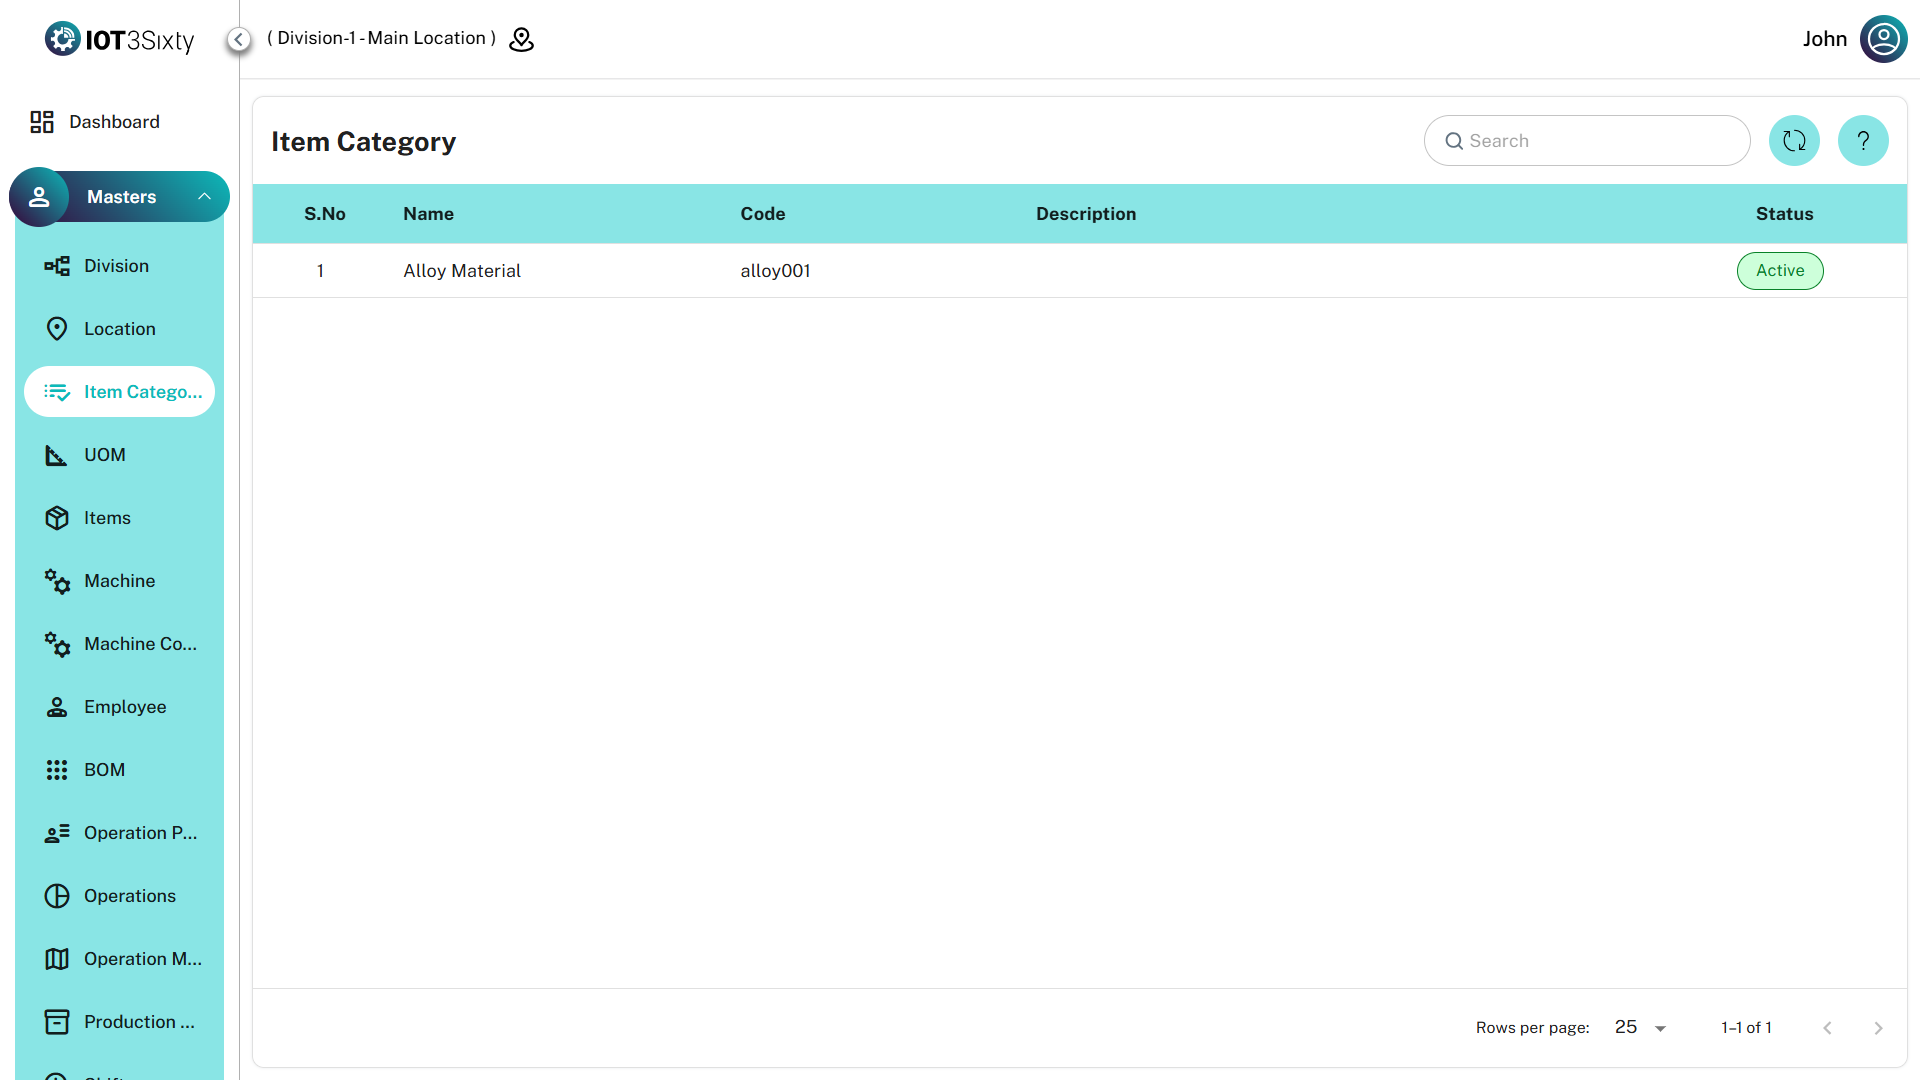This screenshot has width=1920, height=1080.
Task: Click the UOM ruler icon
Action: pos(57,455)
